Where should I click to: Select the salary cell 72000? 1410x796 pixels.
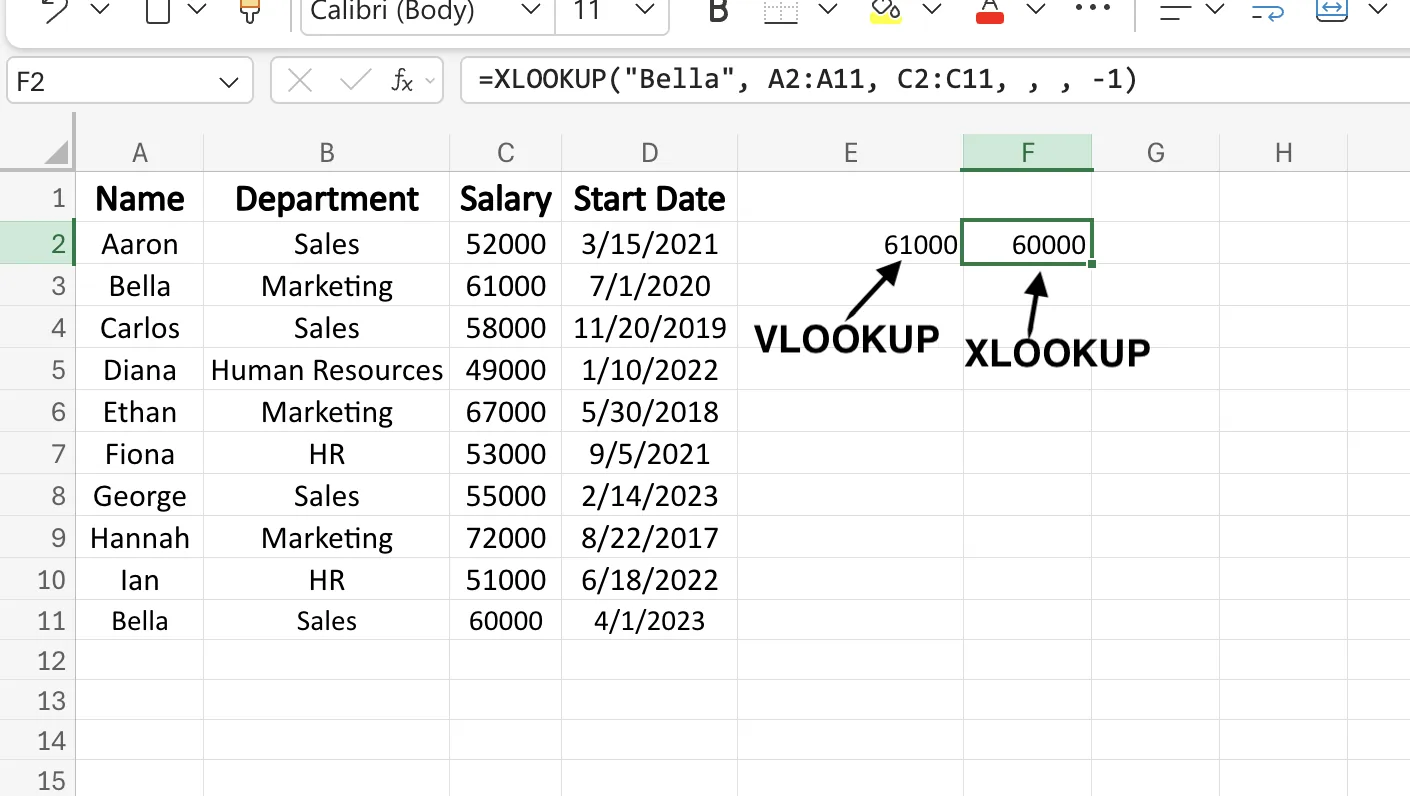tap(506, 538)
